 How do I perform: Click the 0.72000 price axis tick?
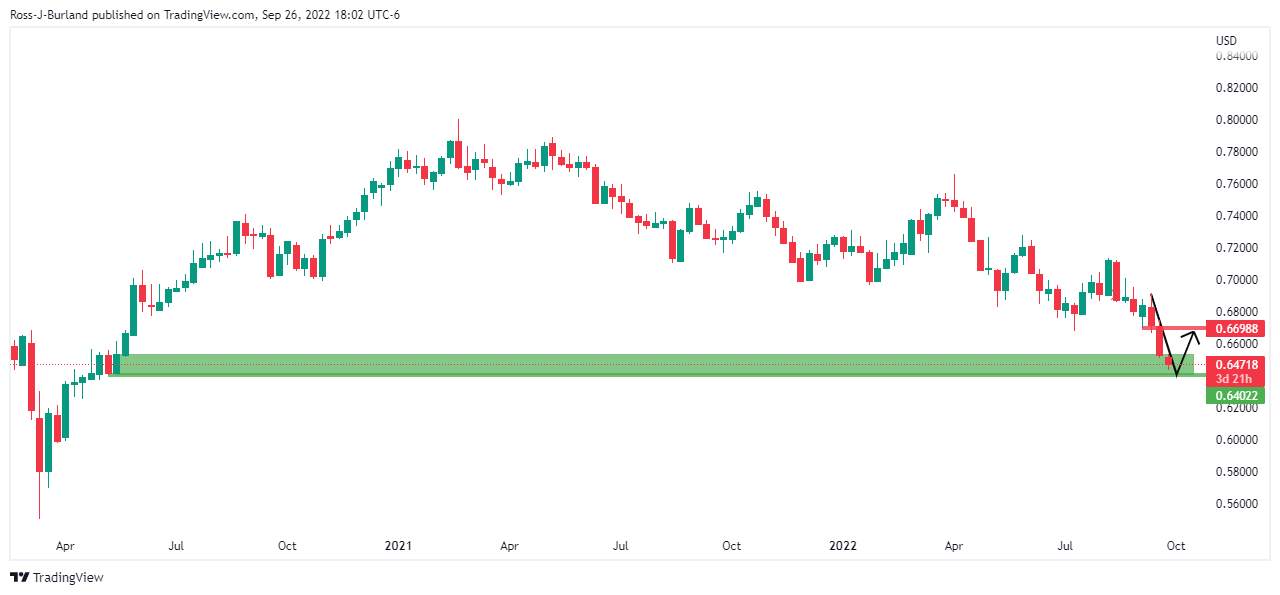[1236, 248]
